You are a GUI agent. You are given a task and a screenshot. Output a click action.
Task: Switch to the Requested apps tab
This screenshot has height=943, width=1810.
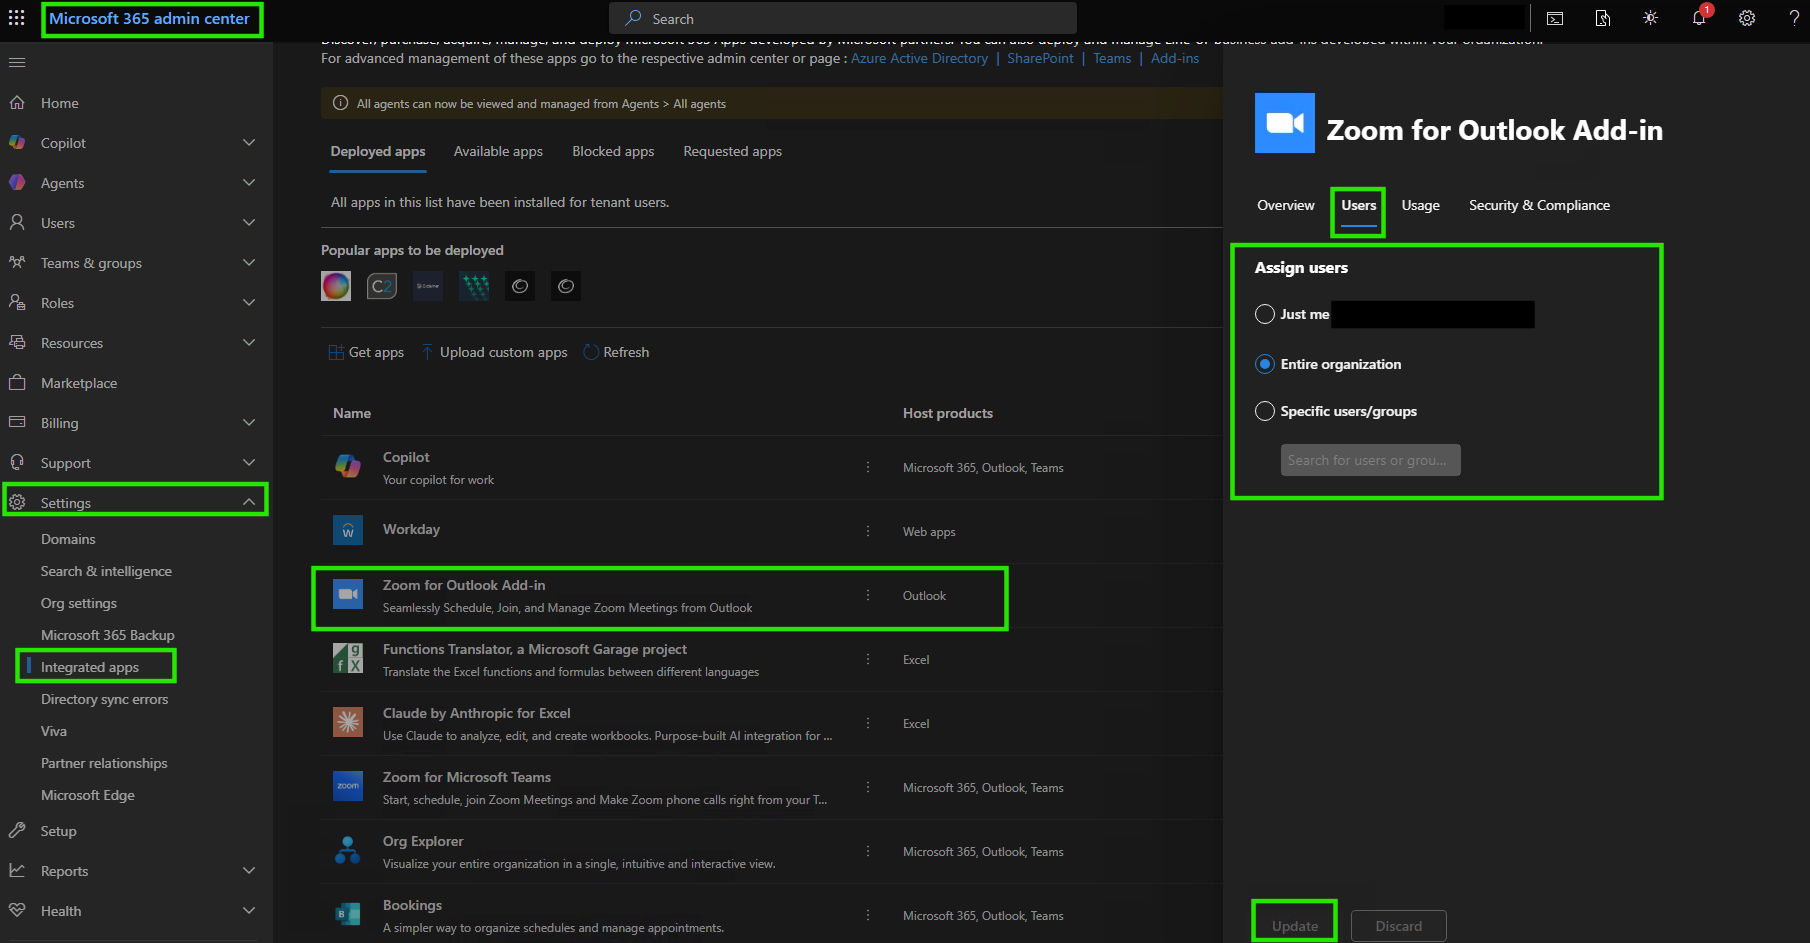tap(733, 151)
